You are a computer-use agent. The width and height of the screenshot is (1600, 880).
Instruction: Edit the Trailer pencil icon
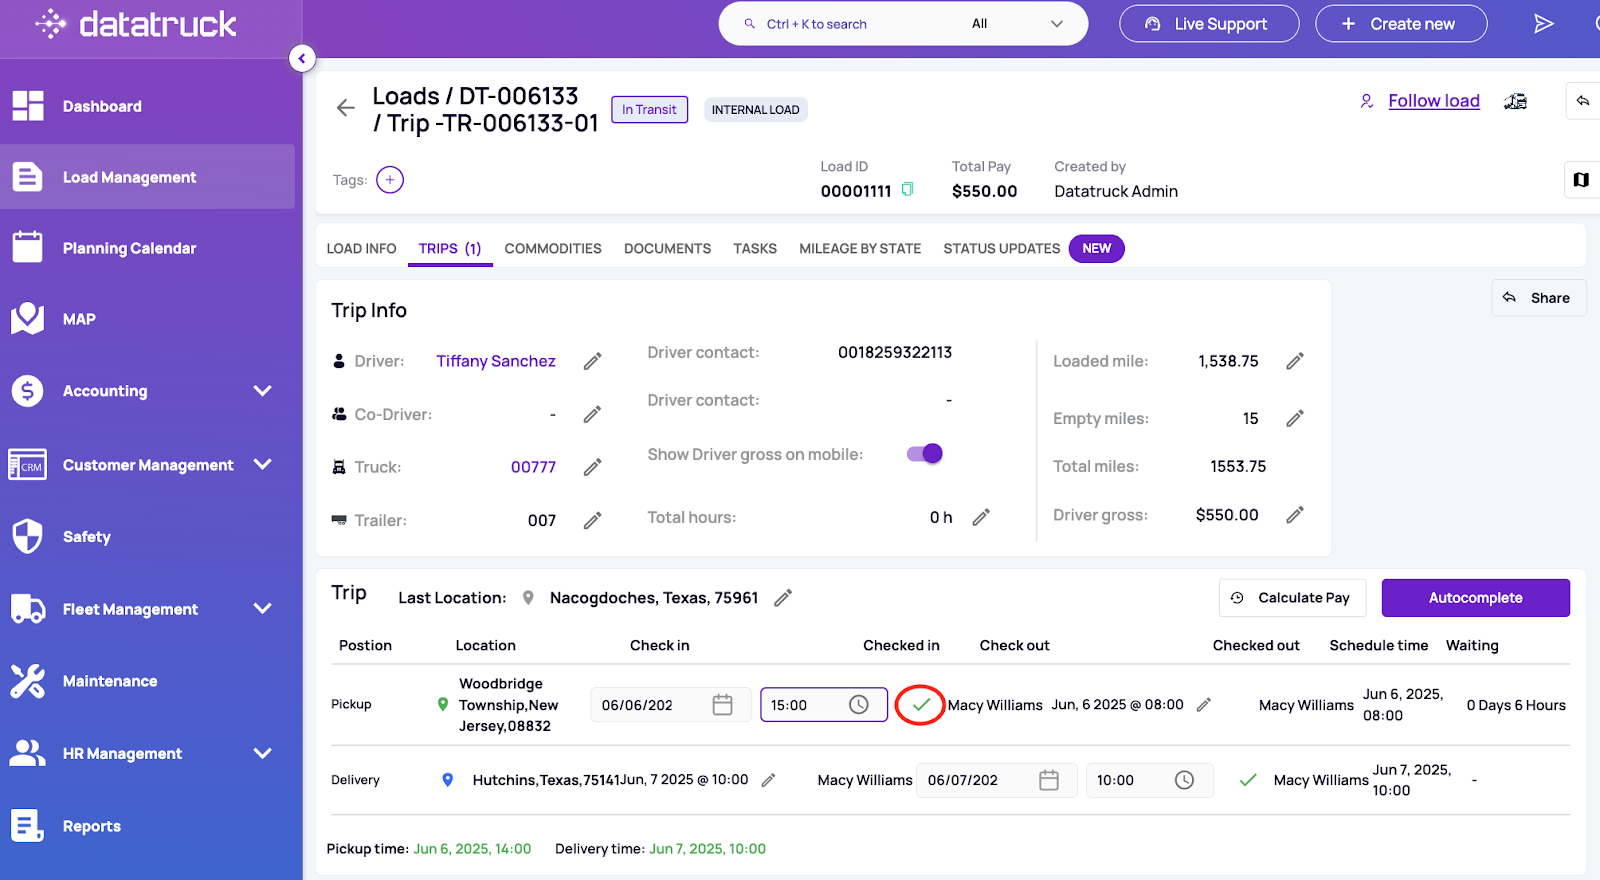point(593,520)
